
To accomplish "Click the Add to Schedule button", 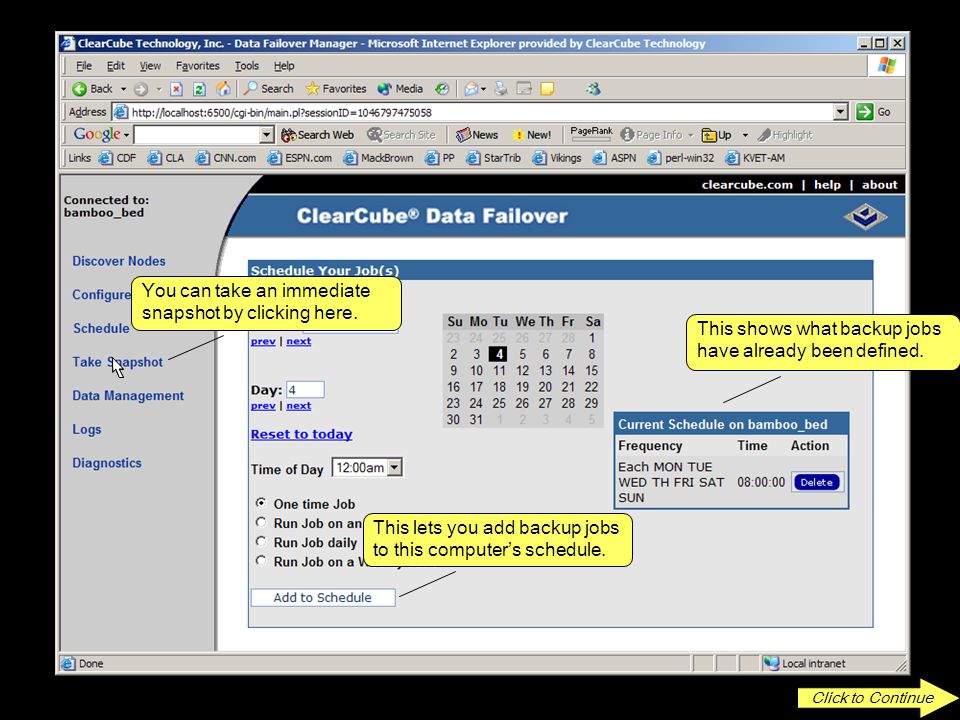I will tap(323, 598).
